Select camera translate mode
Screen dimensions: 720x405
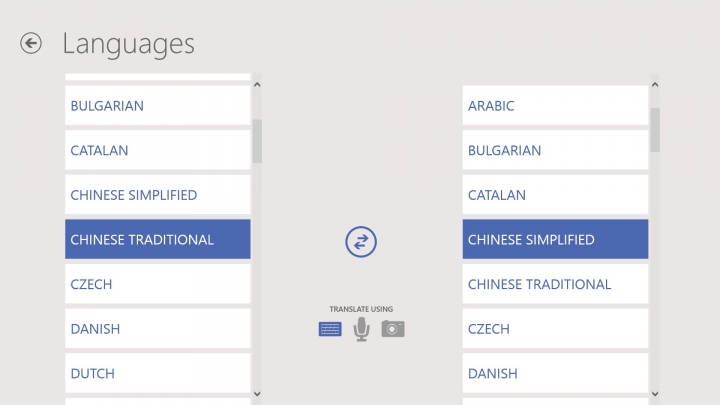click(393, 329)
